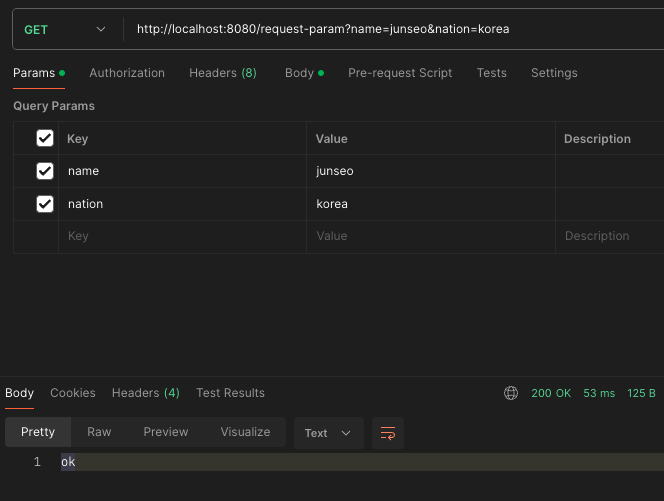Click the key cell 'nation'

[182, 204]
